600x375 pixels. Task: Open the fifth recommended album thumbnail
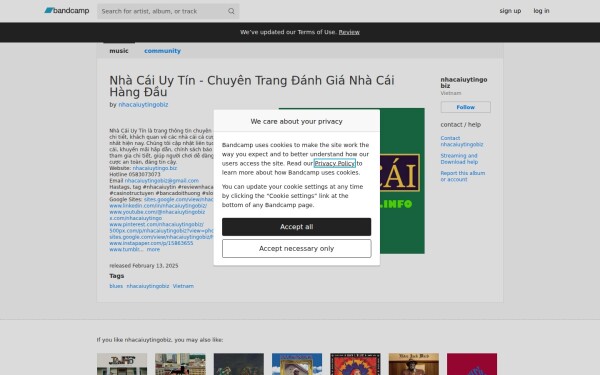pyautogui.click(x=355, y=364)
